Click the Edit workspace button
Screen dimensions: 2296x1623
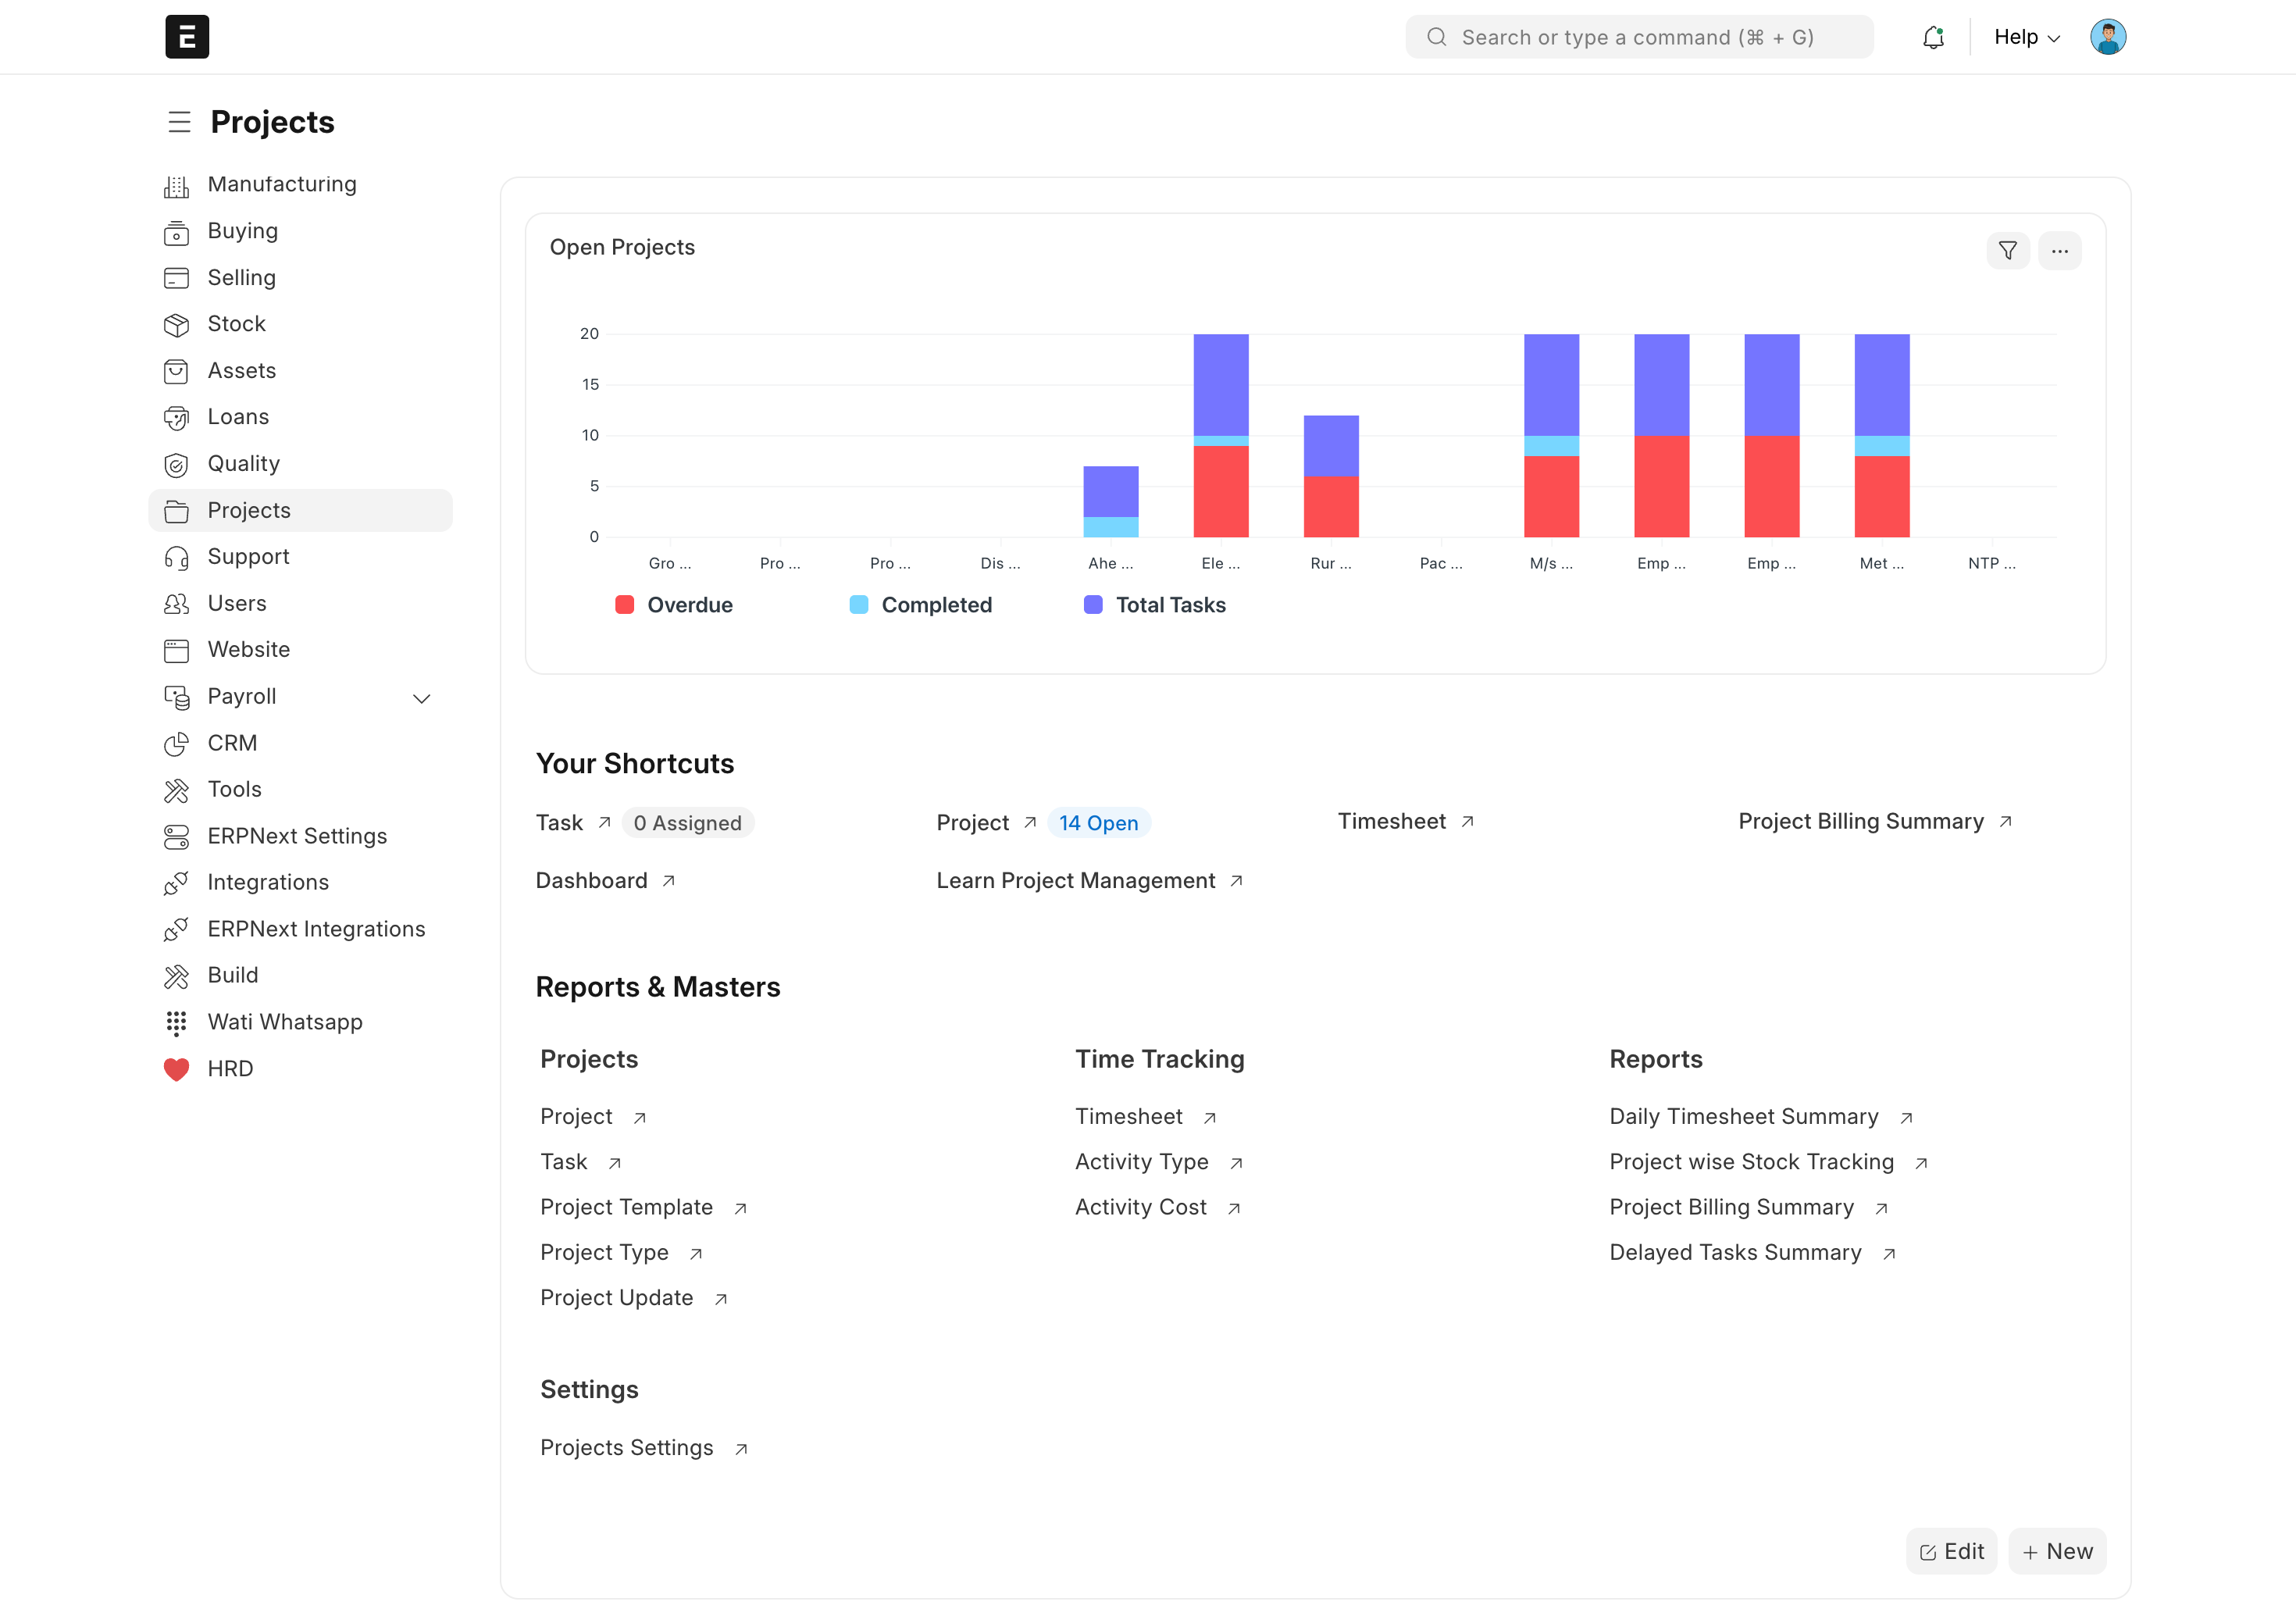coord(1950,1551)
